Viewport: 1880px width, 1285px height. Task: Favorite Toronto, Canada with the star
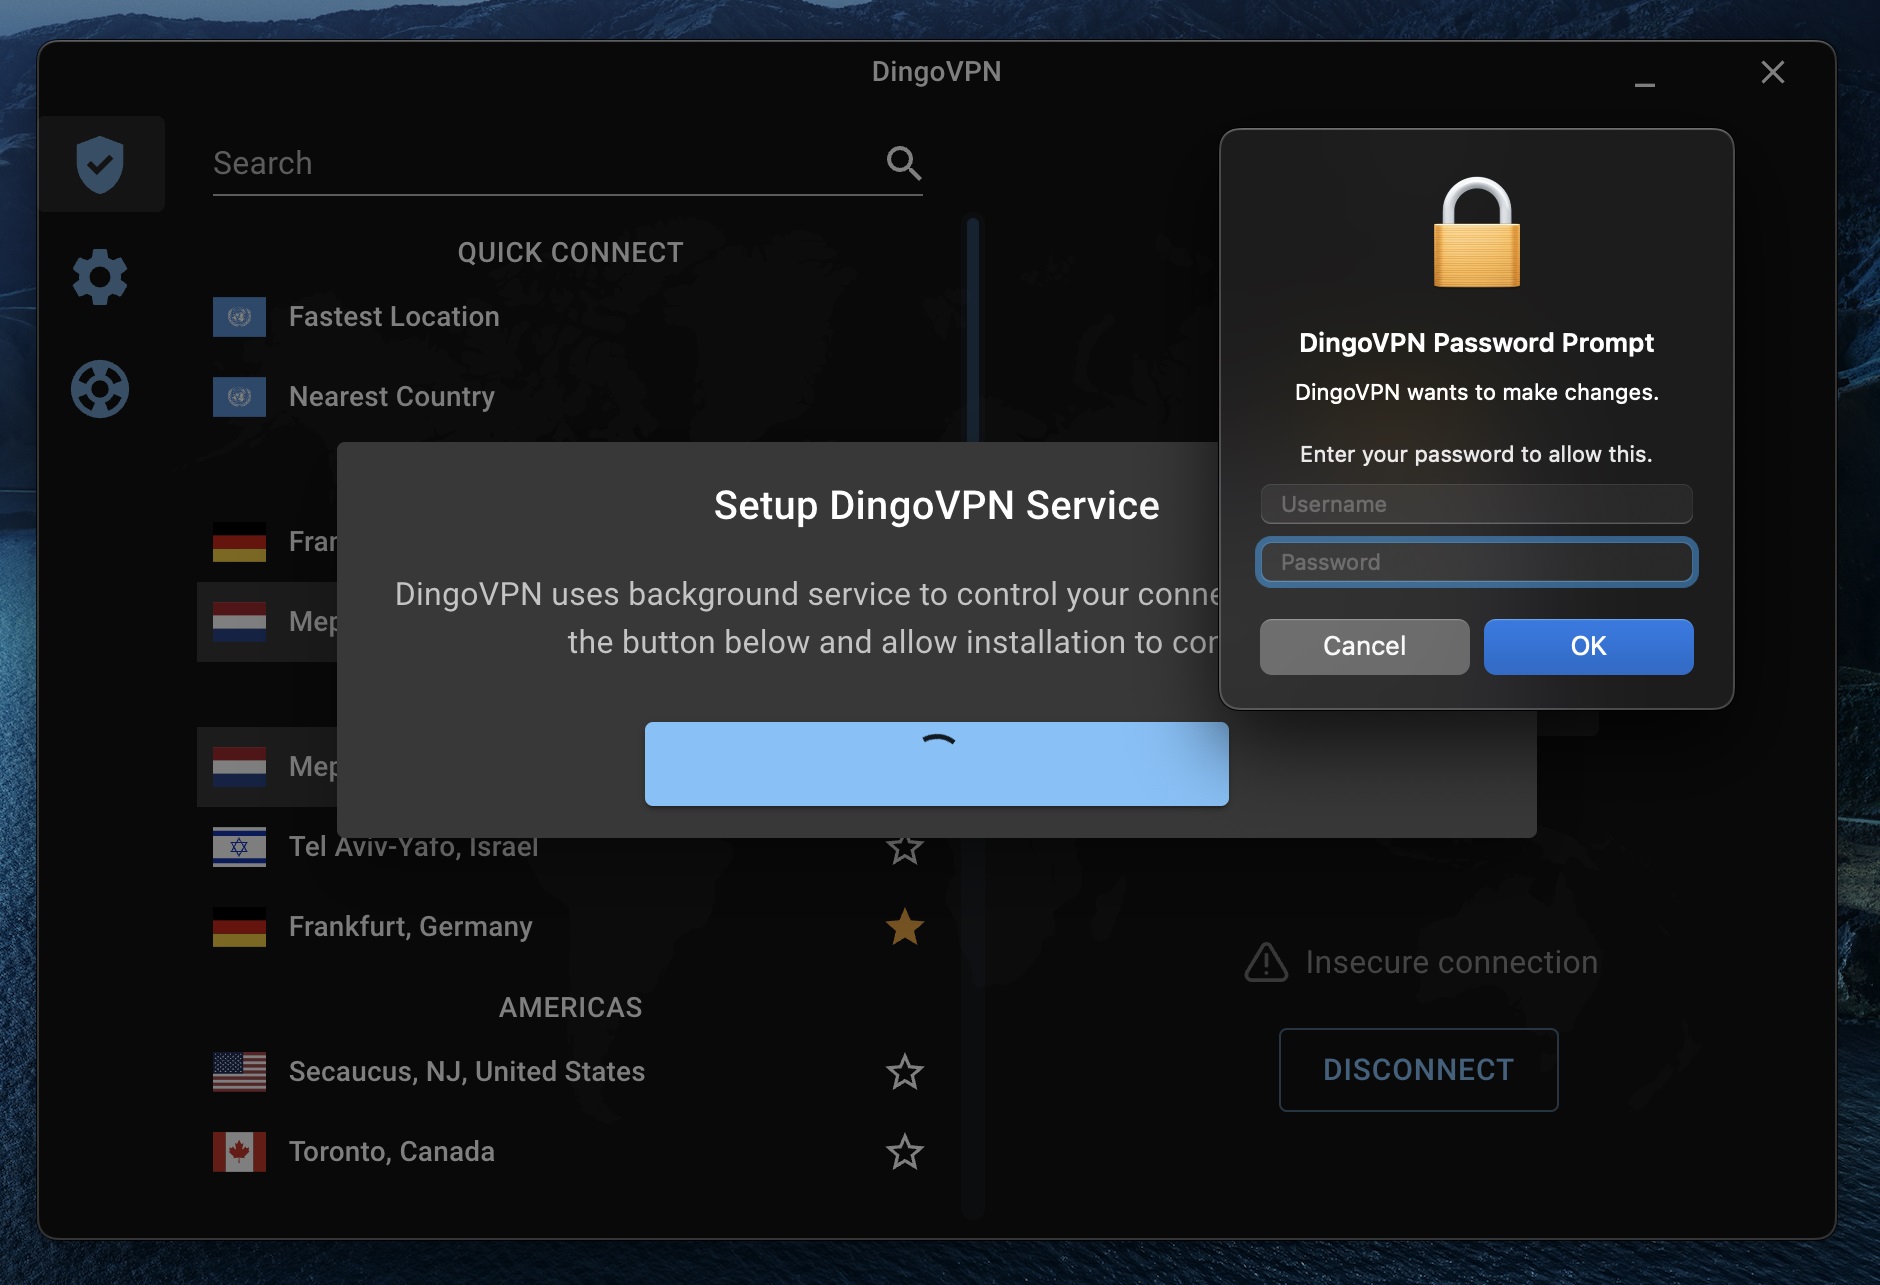coord(904,1152)
